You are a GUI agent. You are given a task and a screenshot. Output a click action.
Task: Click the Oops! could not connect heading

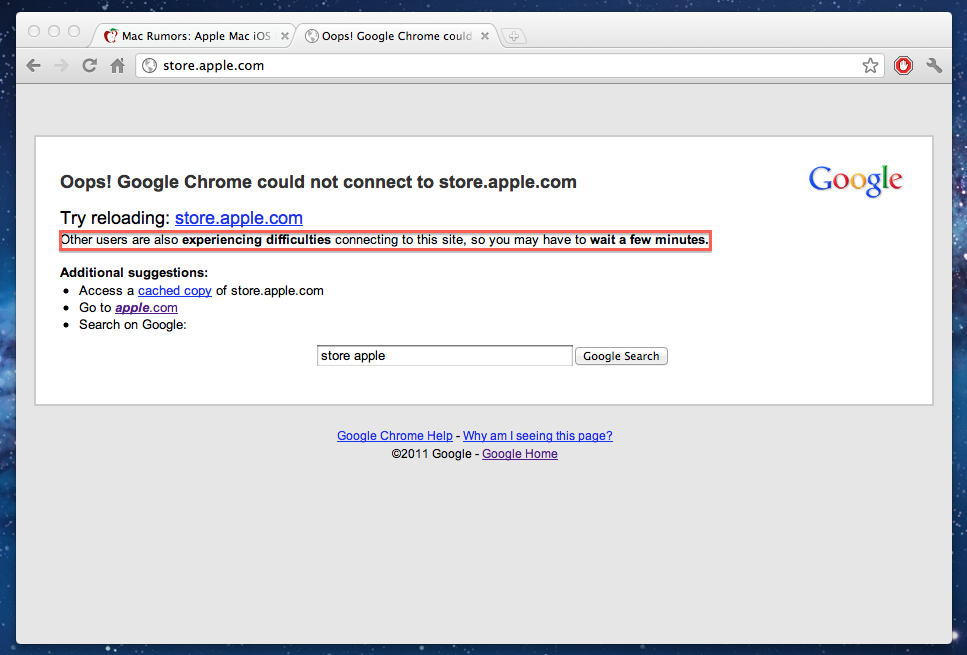(x=318, y=182)
